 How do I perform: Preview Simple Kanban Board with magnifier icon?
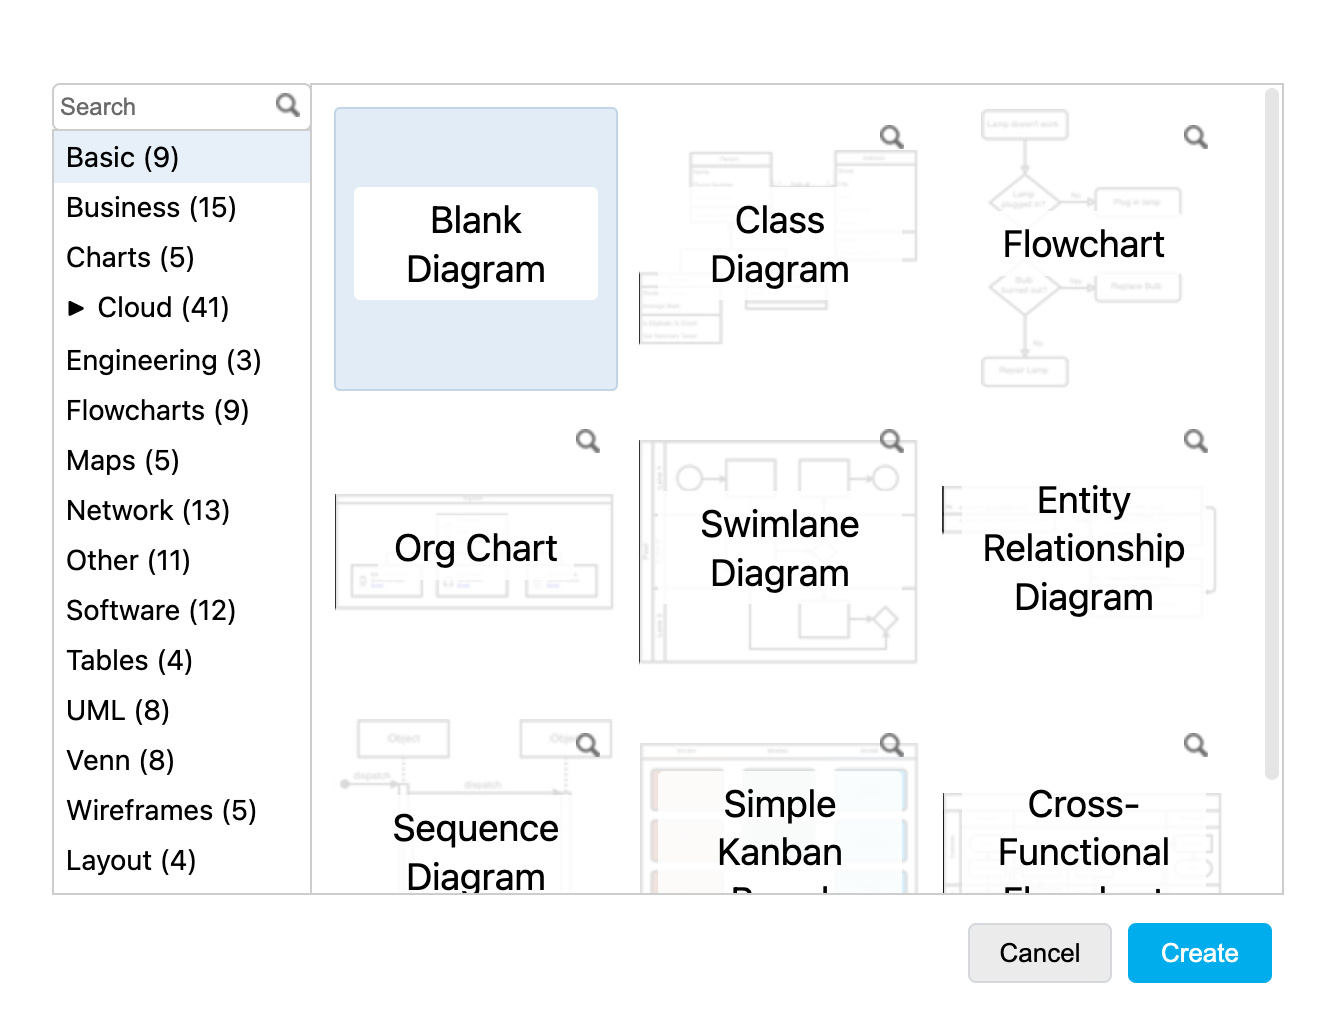[x=892, y=745]
